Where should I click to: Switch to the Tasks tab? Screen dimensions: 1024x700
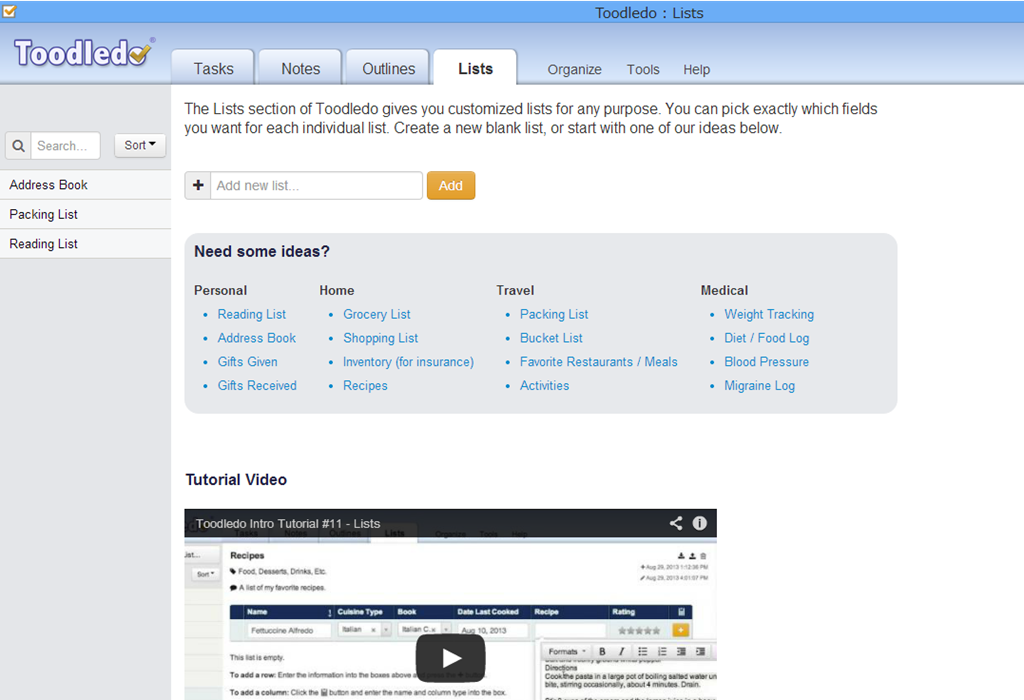(214, 69)
